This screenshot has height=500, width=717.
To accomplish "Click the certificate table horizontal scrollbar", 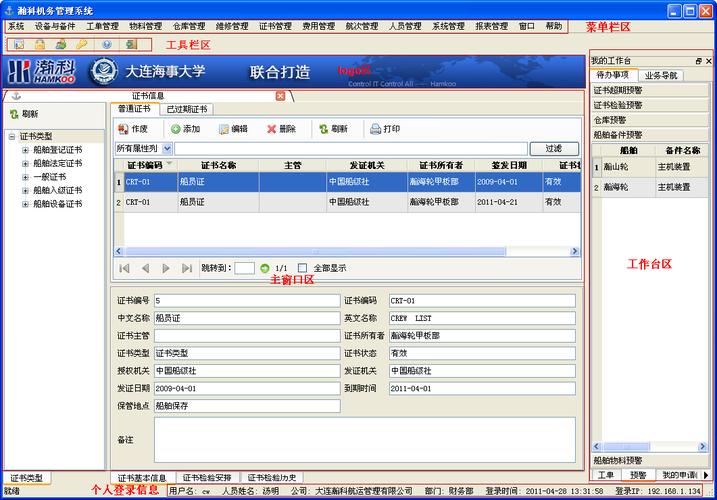I will [315, 251].
